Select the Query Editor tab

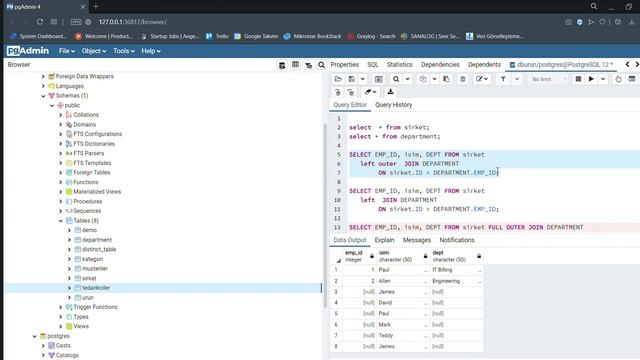(350, 105)
